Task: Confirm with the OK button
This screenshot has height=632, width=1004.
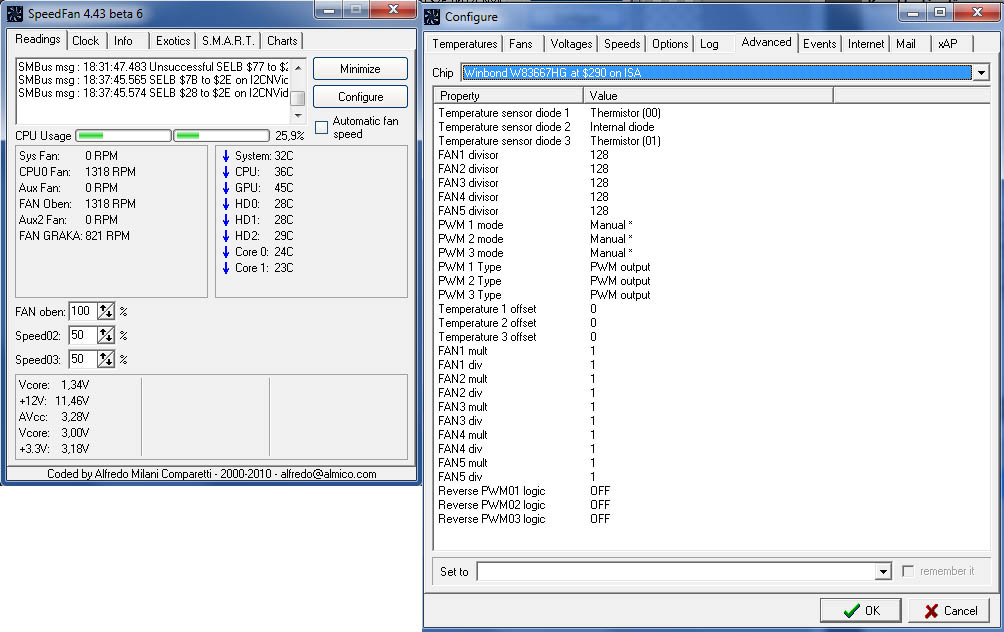Action: (861, 610)
